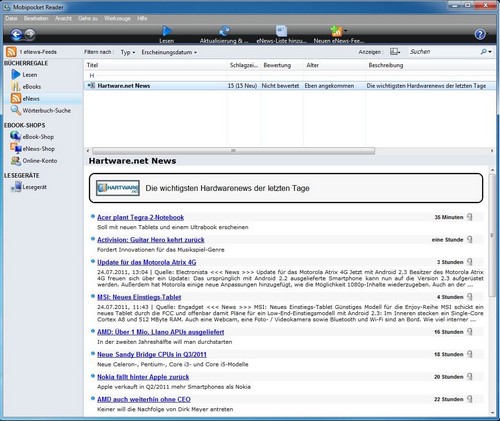Open the Erscheinungsdatum filter dropdown
Image resolution: width=500 pixels, height=421 pixels.
[169, 52]
